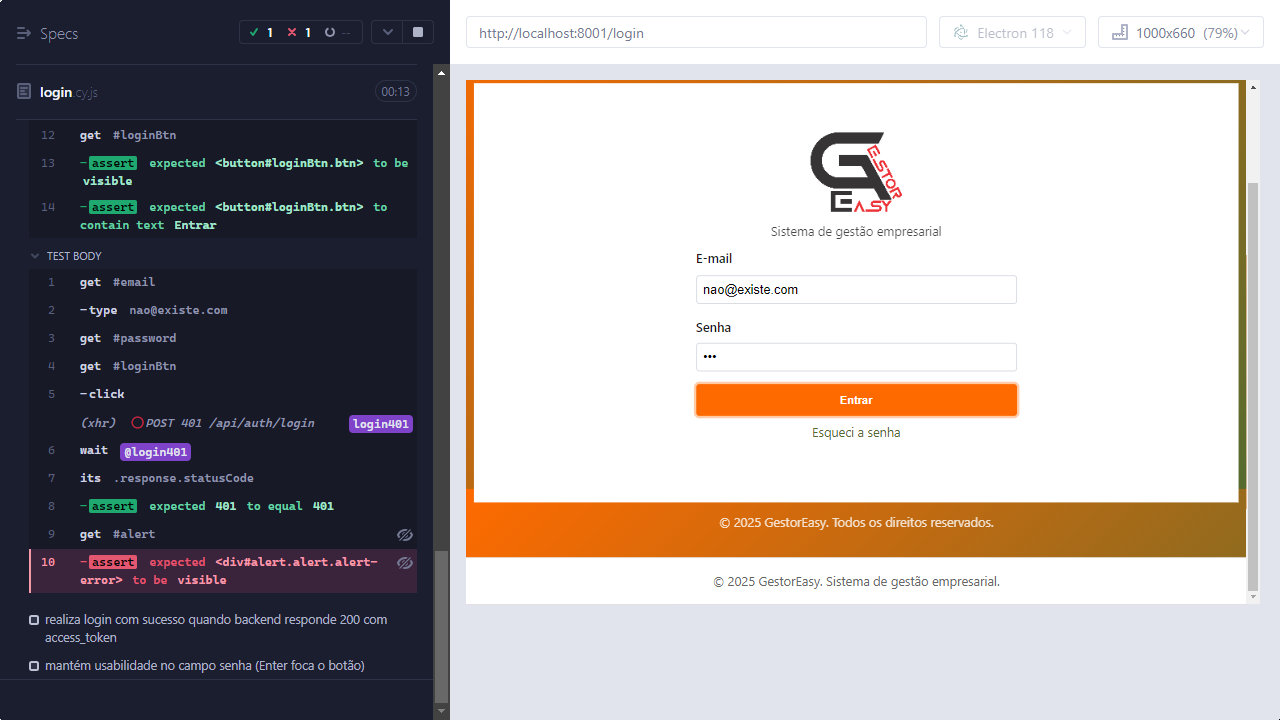
Task: Click the red circle on the POST 401 request
Action: point(137,423)
